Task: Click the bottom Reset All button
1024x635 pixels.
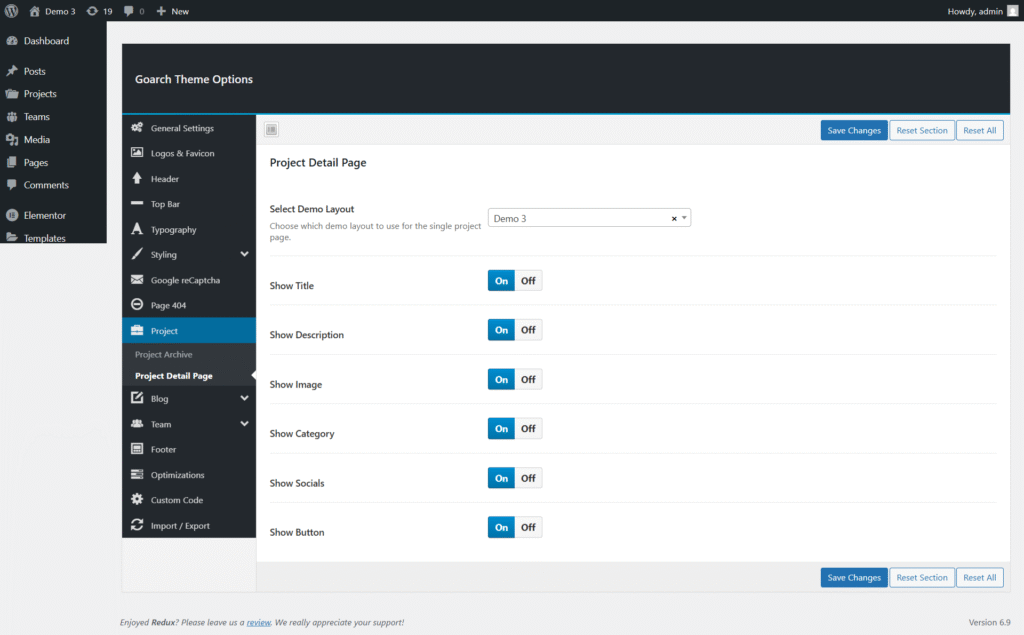Action: click(980, 578)
